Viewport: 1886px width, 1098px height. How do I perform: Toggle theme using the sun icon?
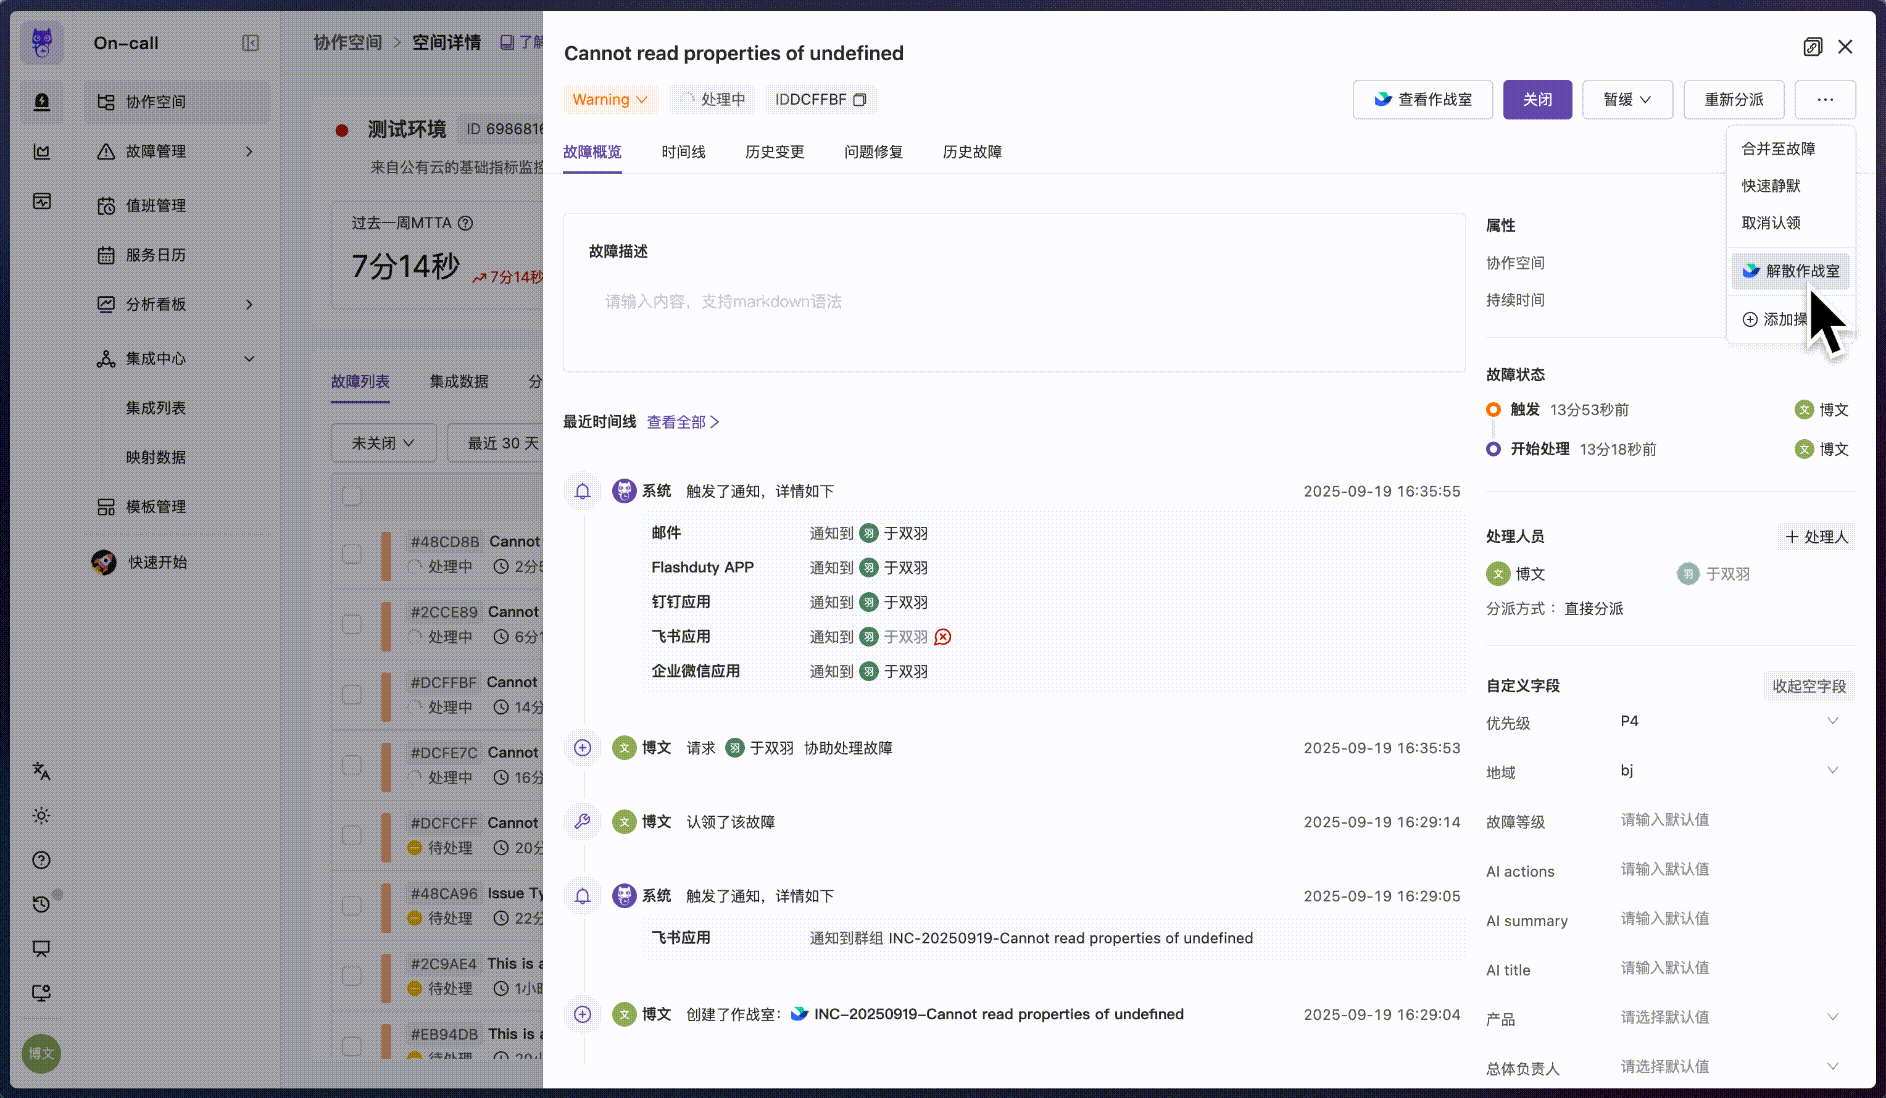41,816
